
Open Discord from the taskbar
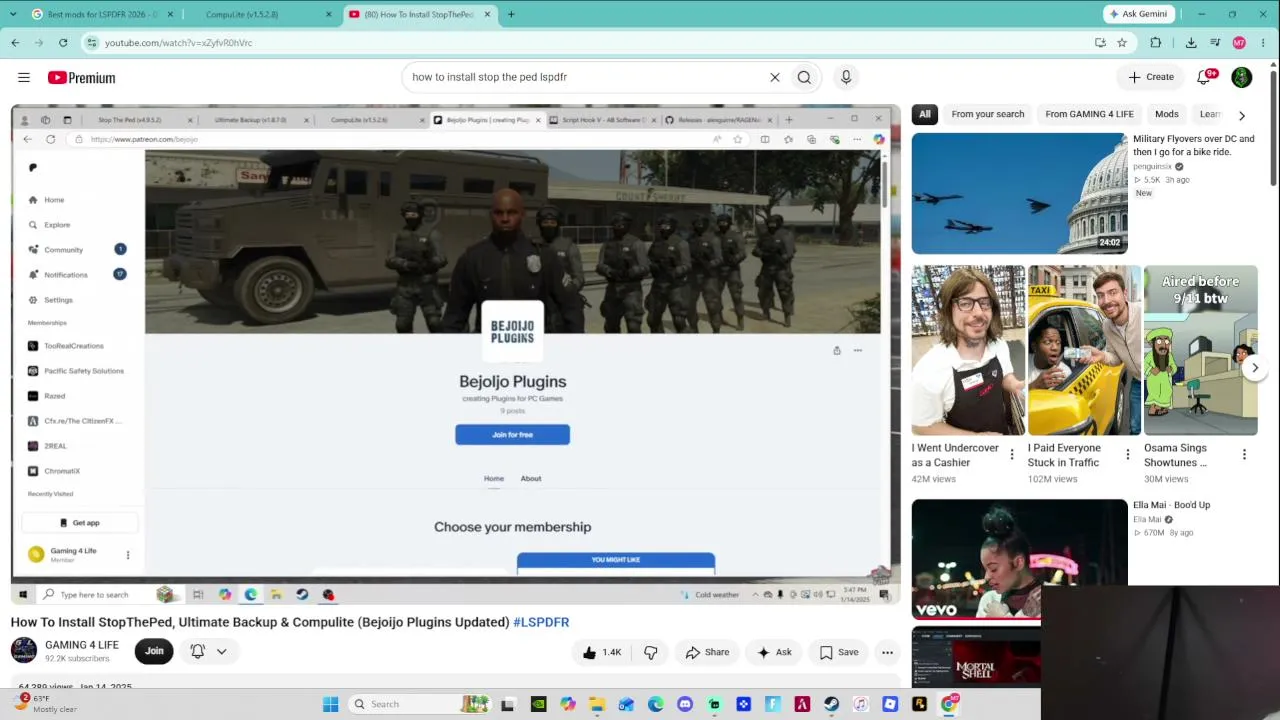(x=685, y=704)
